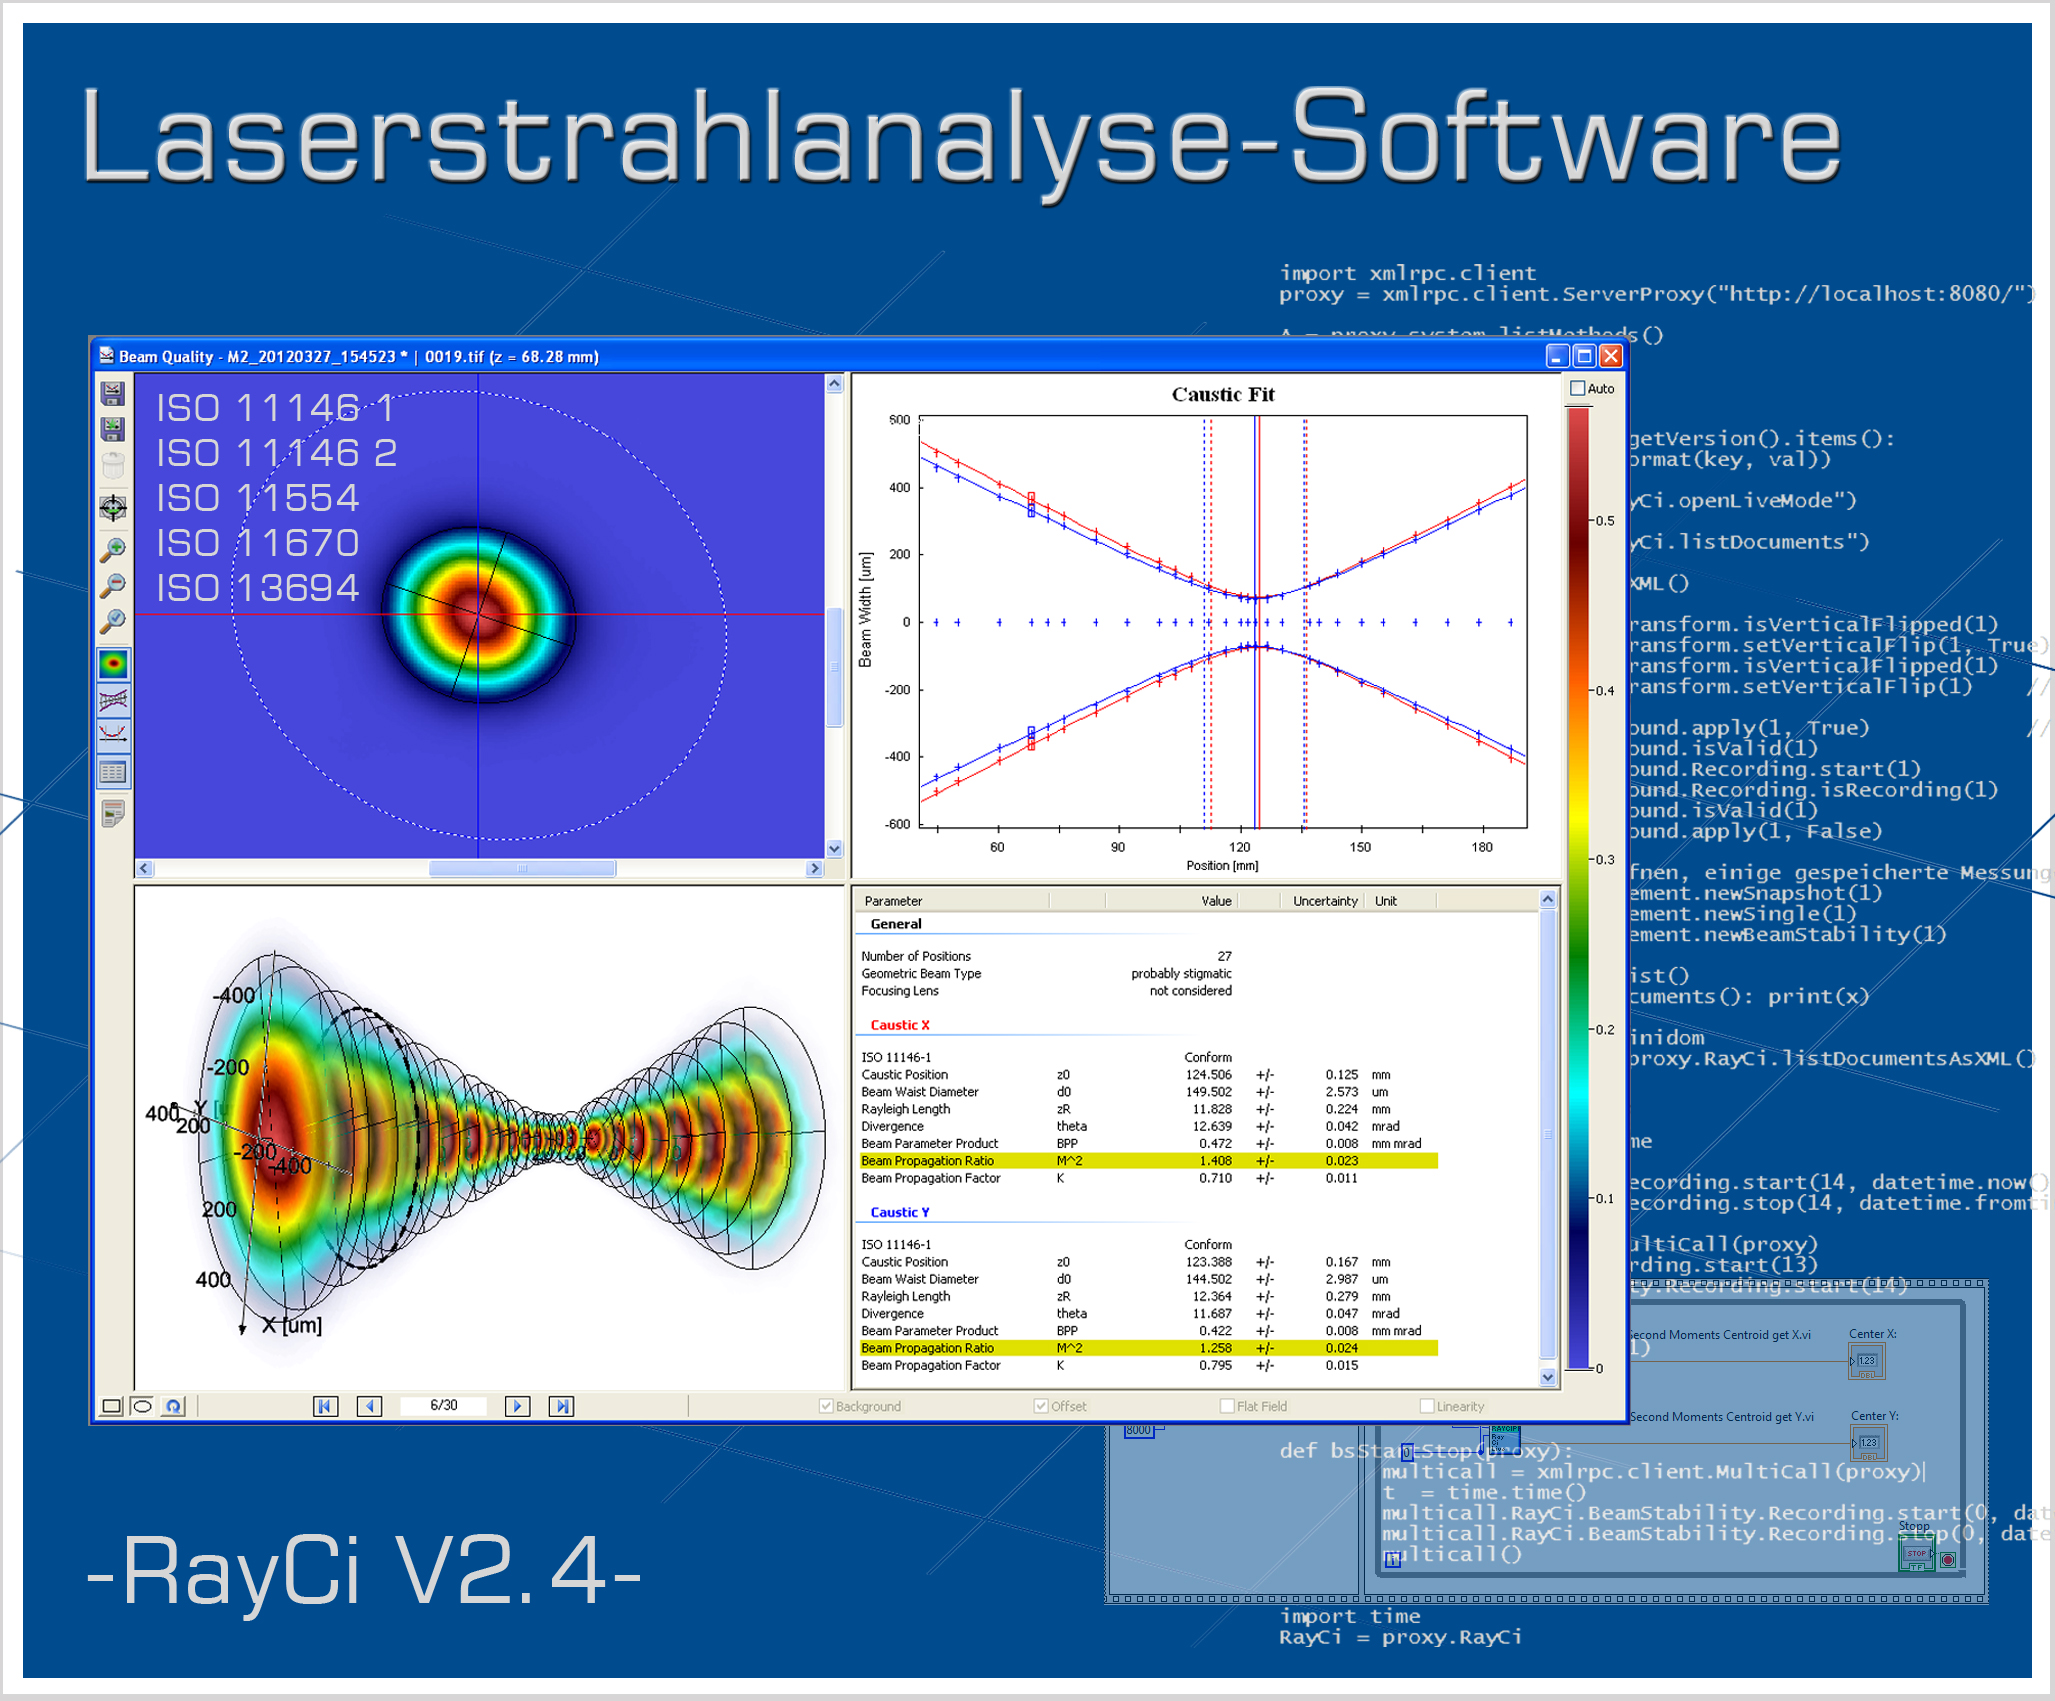Select the ellipse ROI shape tool
Screen dimensions: 2055x1701
click(143, 1406)
